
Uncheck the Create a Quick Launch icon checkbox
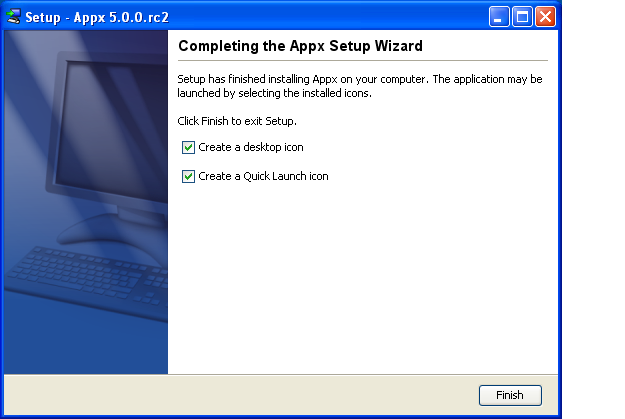(188, 176)
